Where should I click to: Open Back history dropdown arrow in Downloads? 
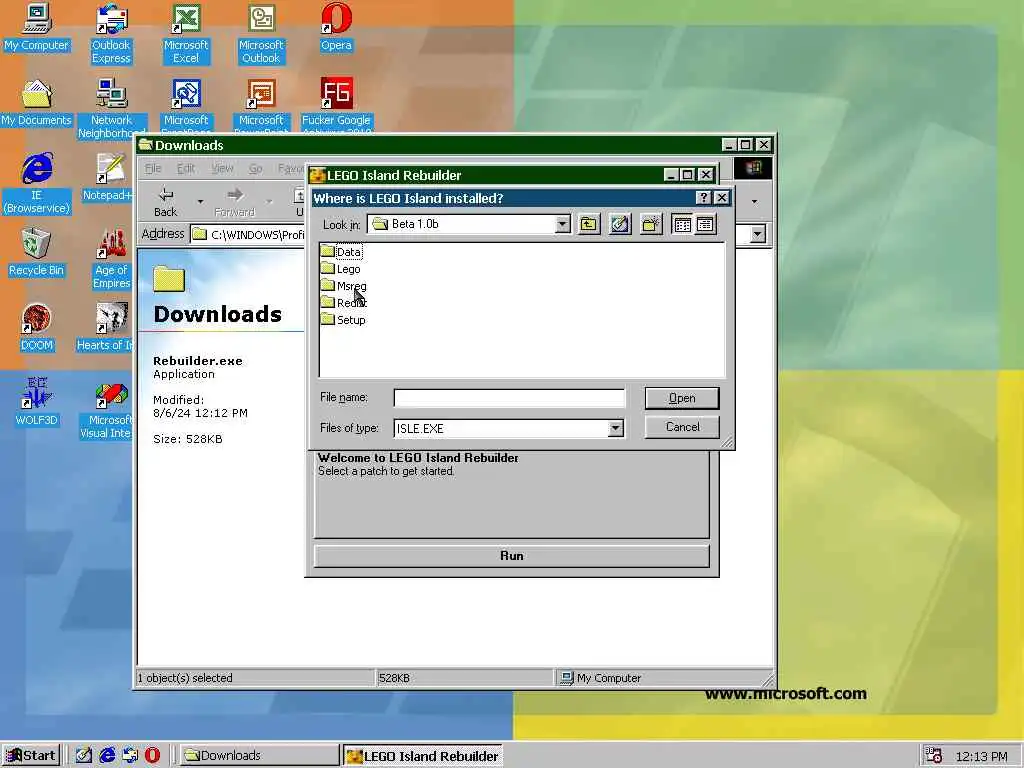pyautogui.click(x=200, y=202)
